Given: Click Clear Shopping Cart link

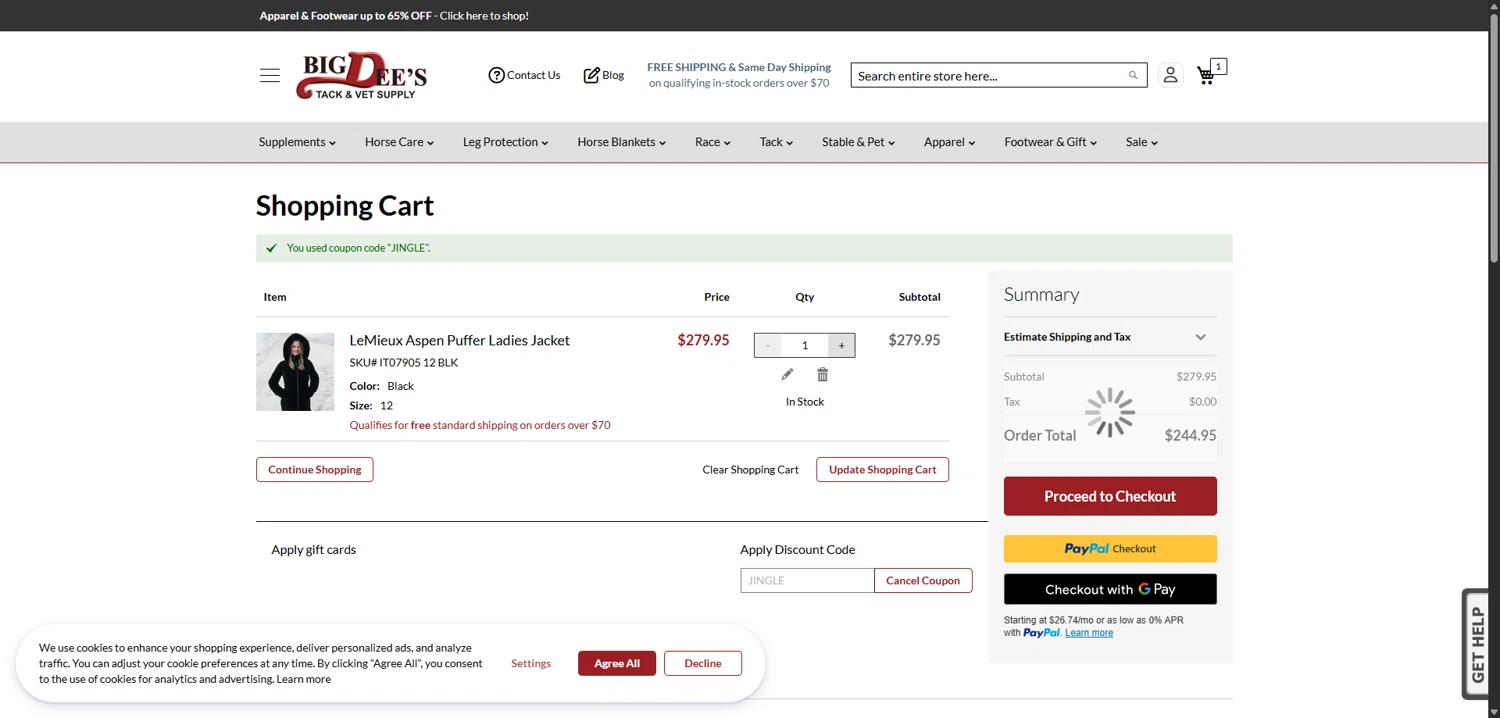Looking at the screenshot, I should [750, 470].
